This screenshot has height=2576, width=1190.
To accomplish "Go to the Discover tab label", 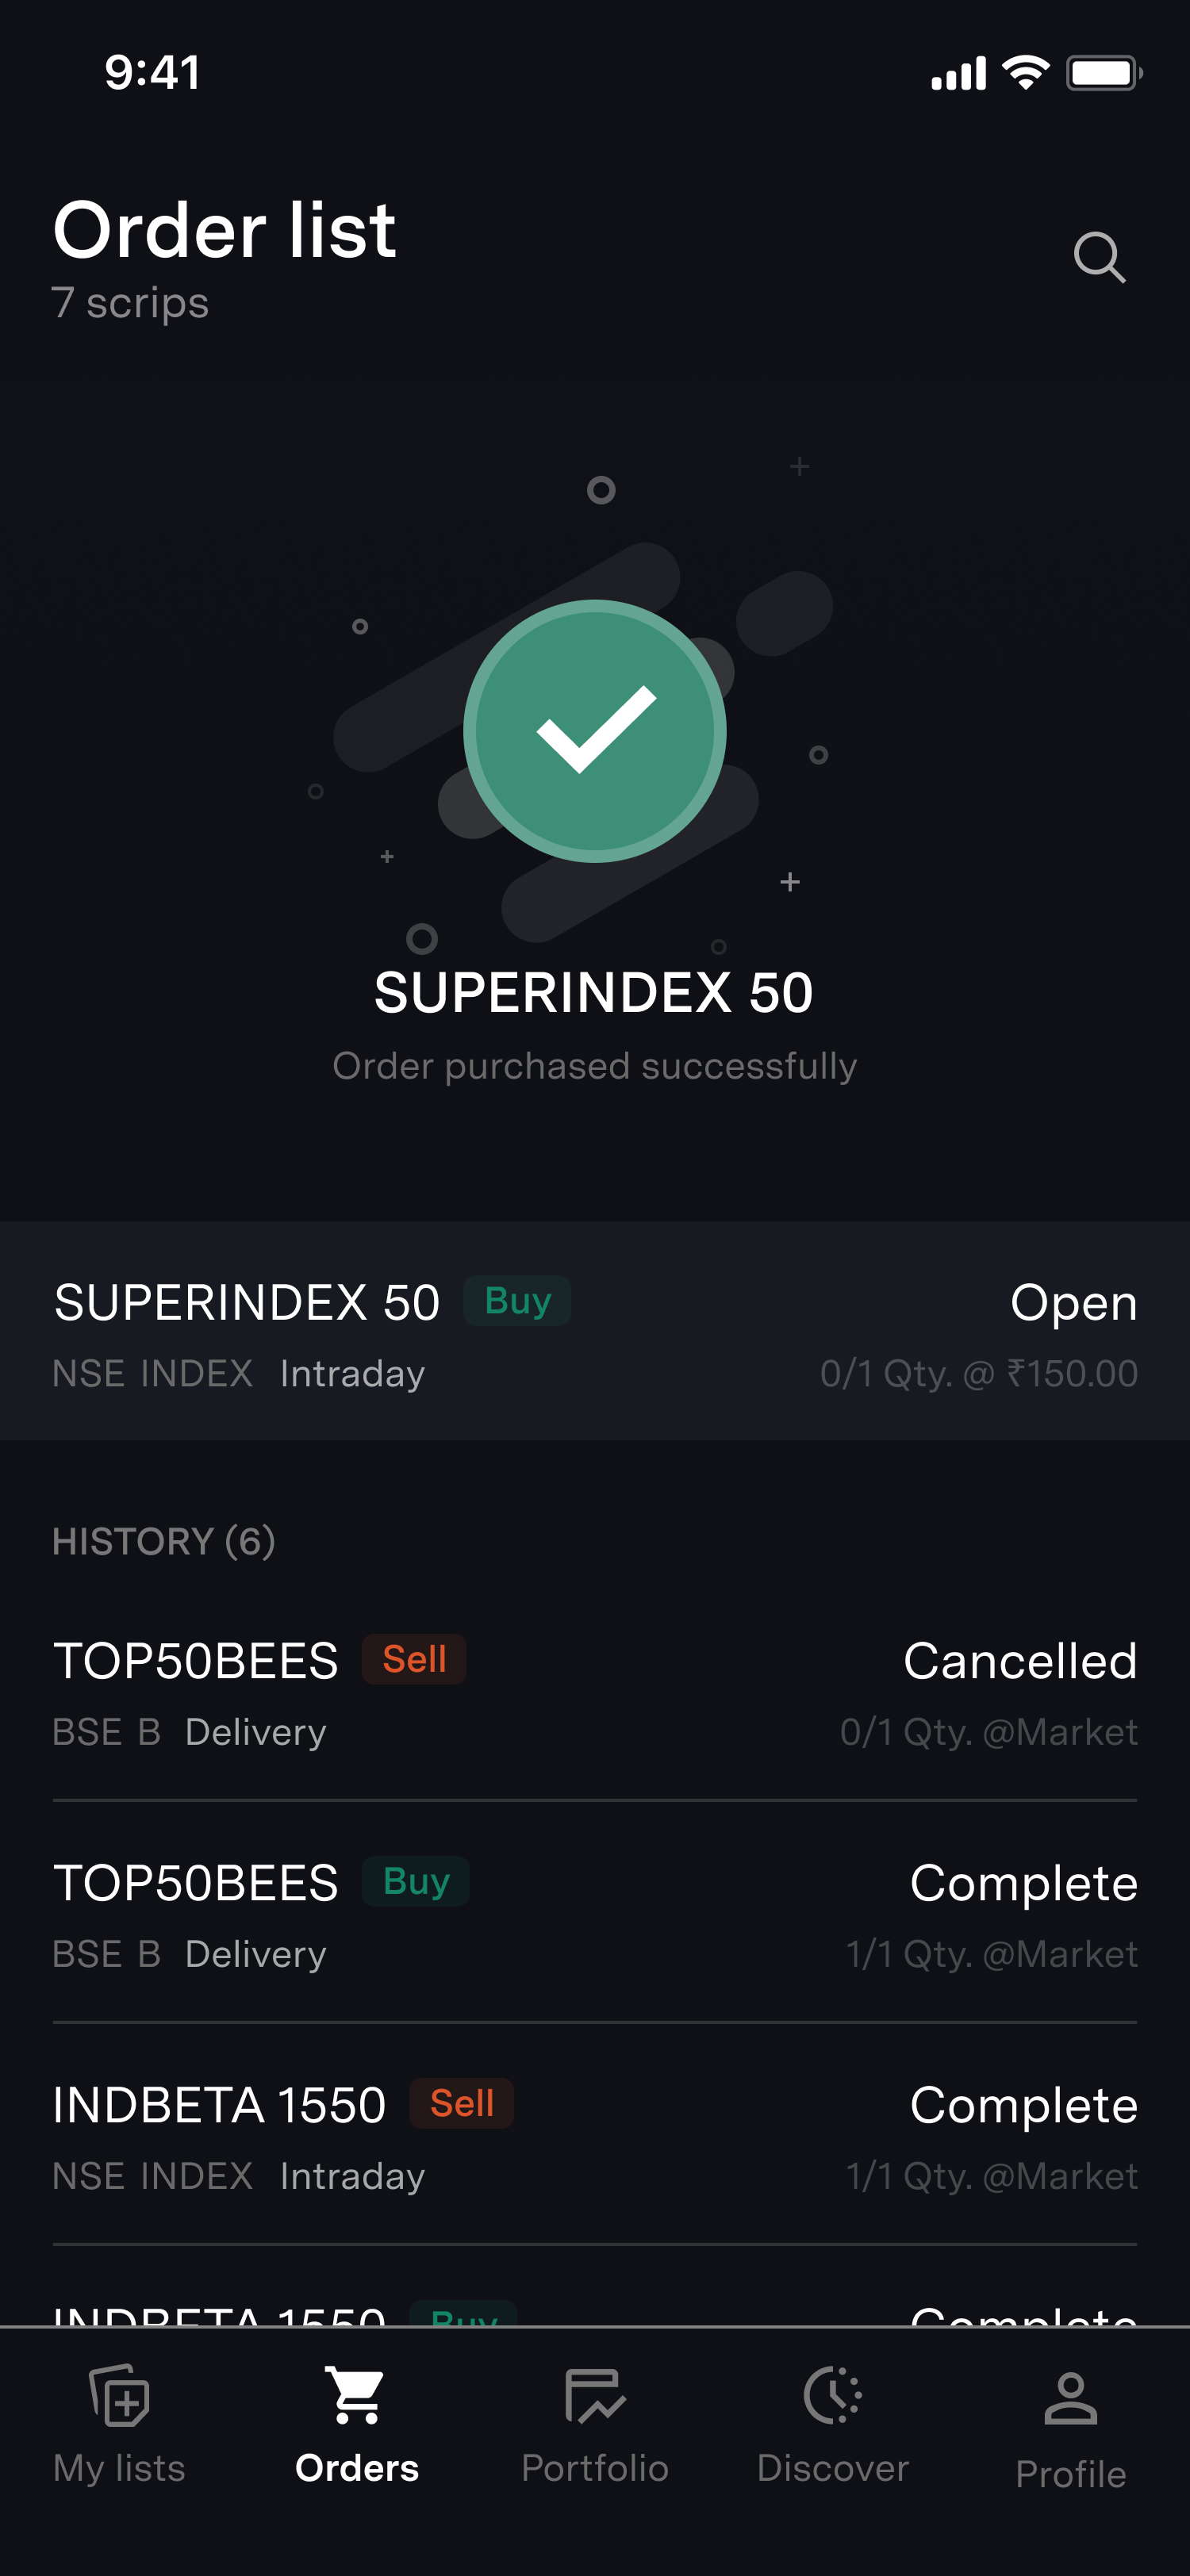I will click(x=832, y=2468).
